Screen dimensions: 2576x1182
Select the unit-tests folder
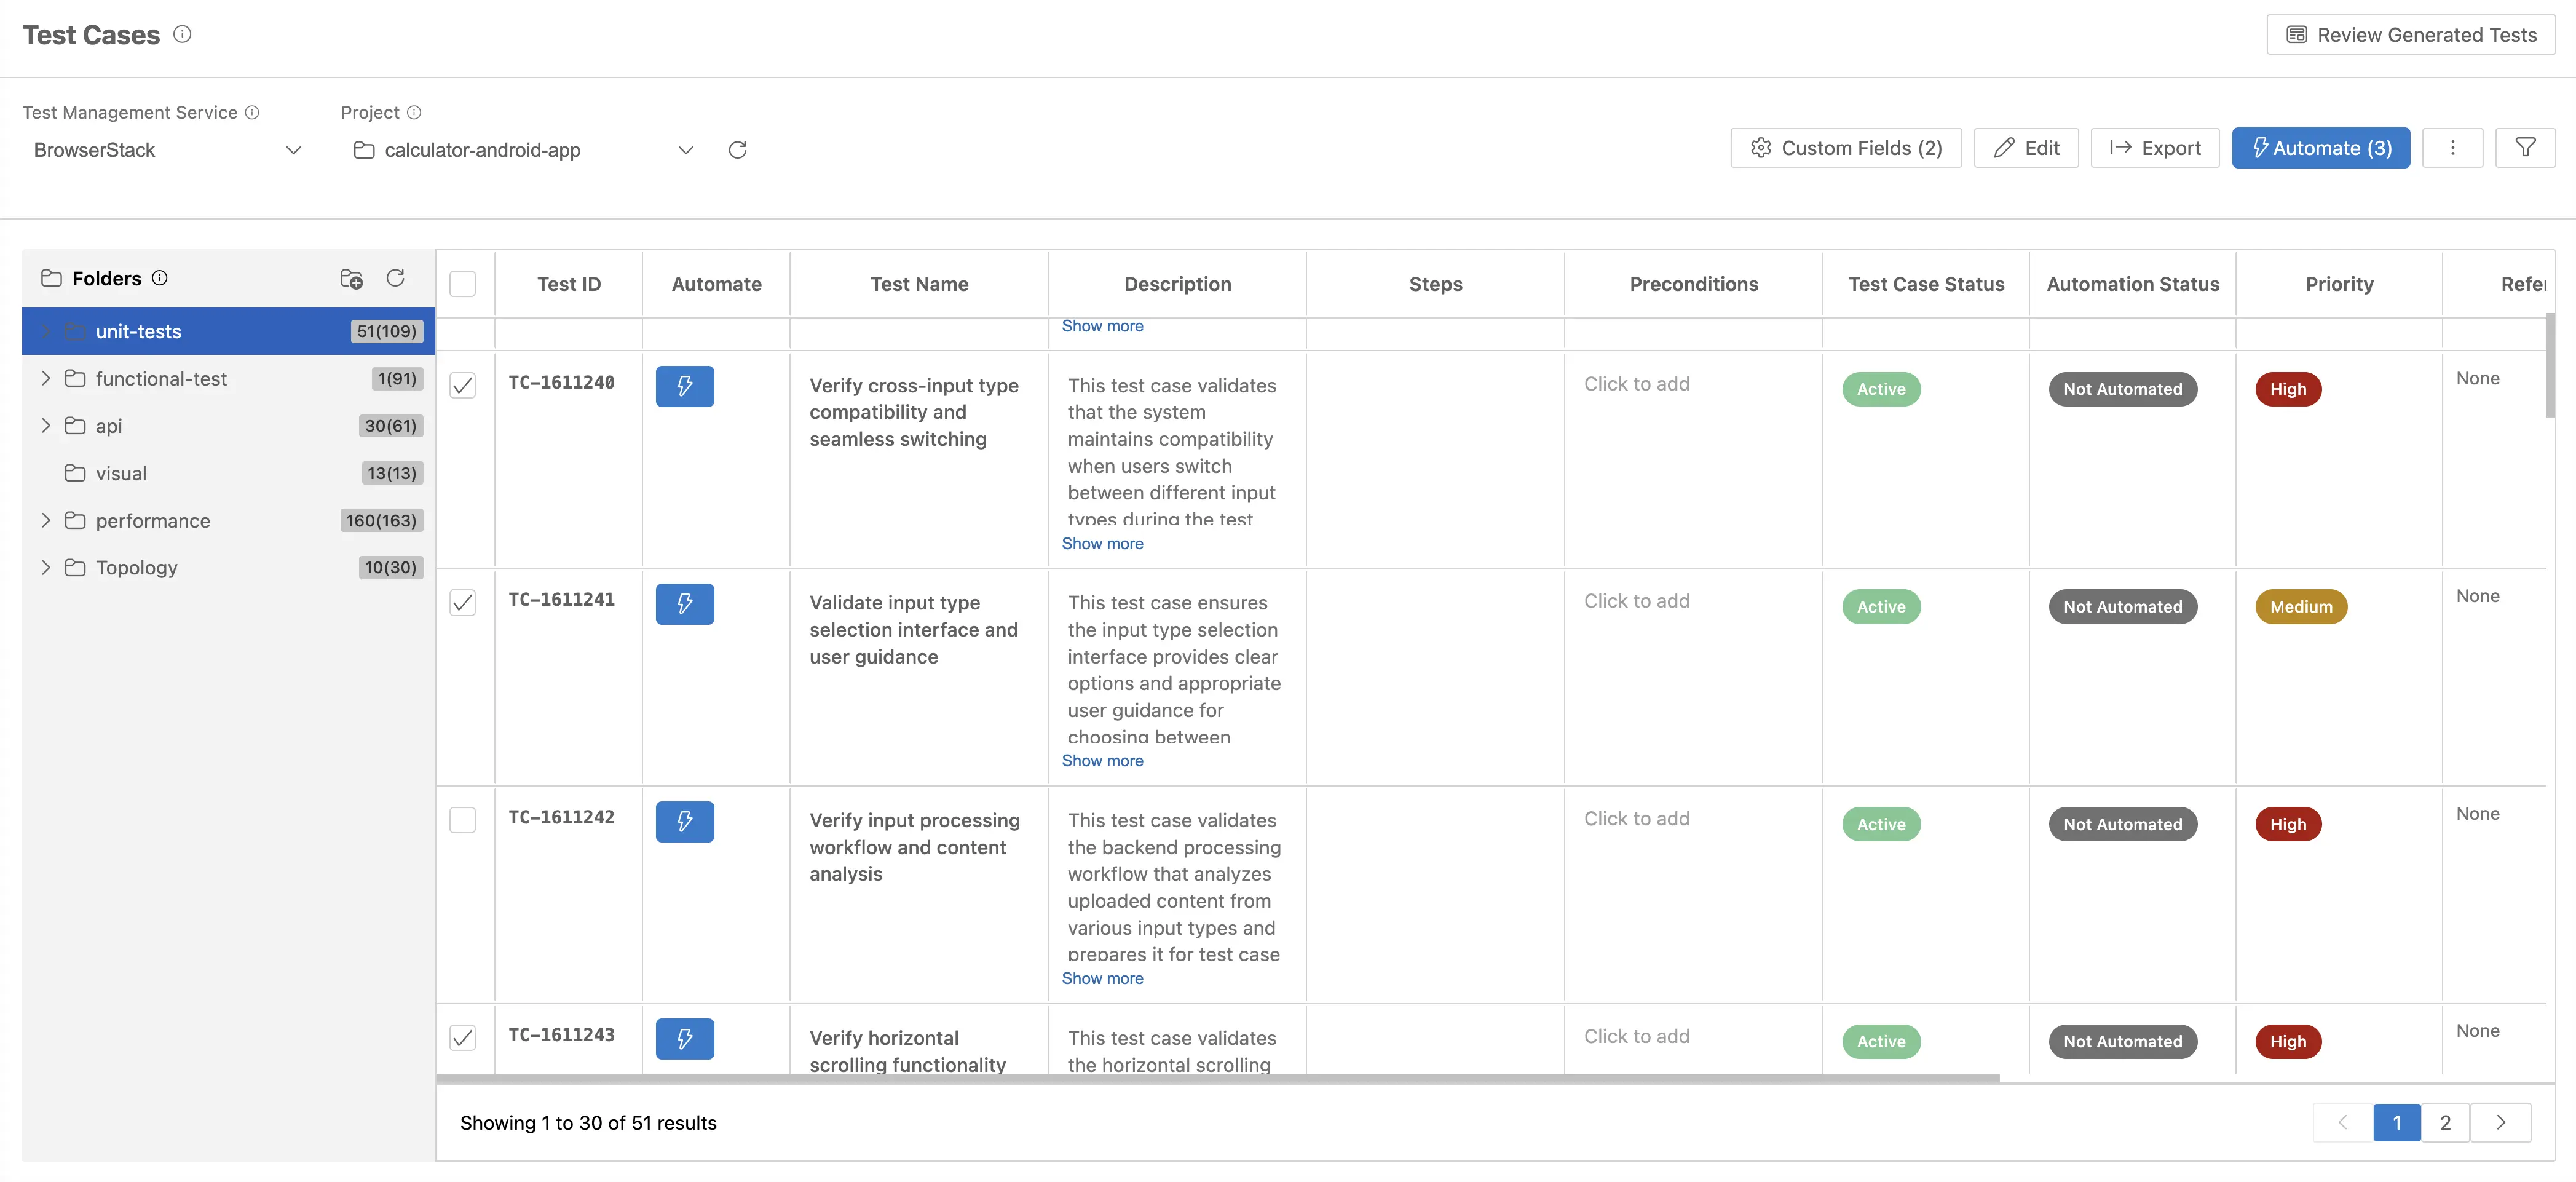(x=229, y=331)
